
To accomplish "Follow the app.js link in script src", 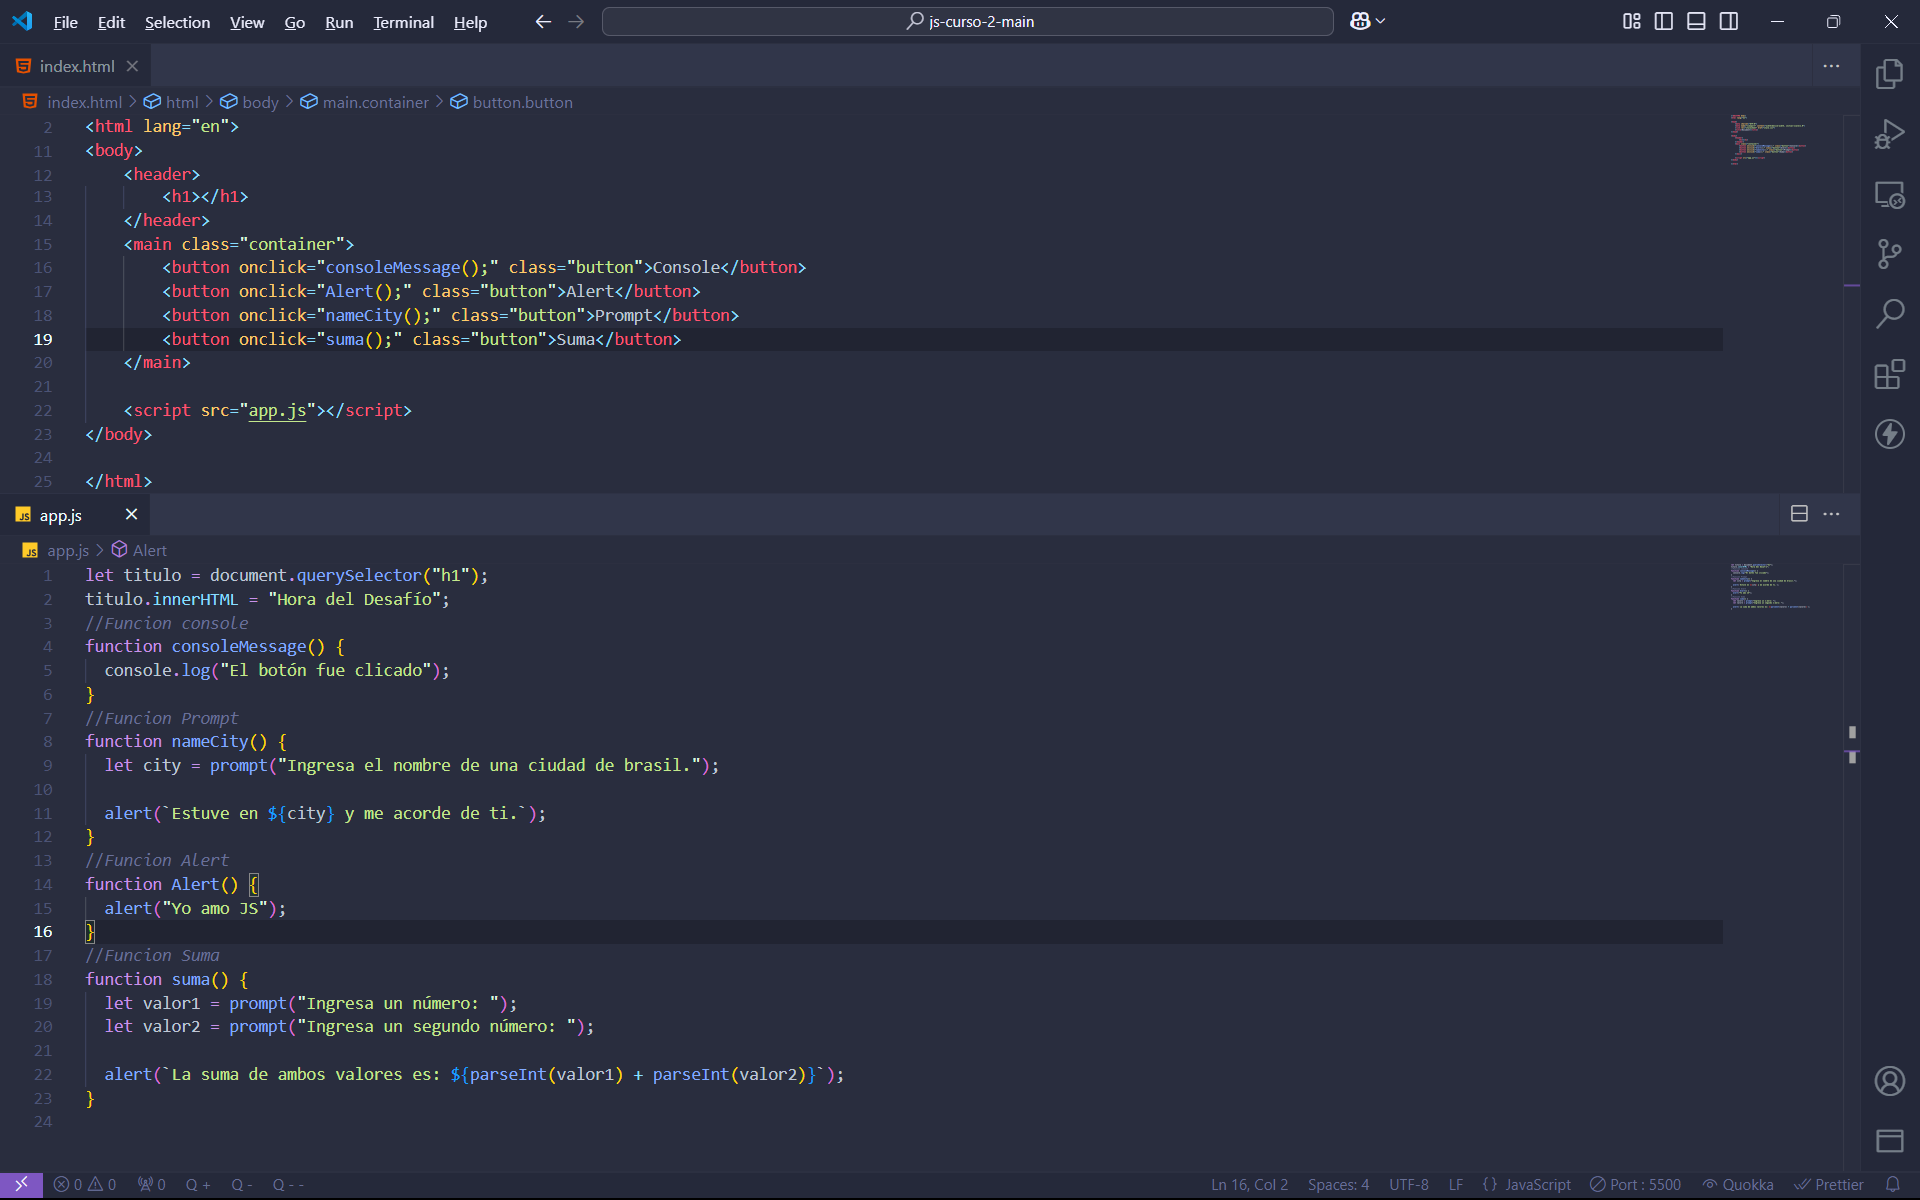I will (277, 410).
